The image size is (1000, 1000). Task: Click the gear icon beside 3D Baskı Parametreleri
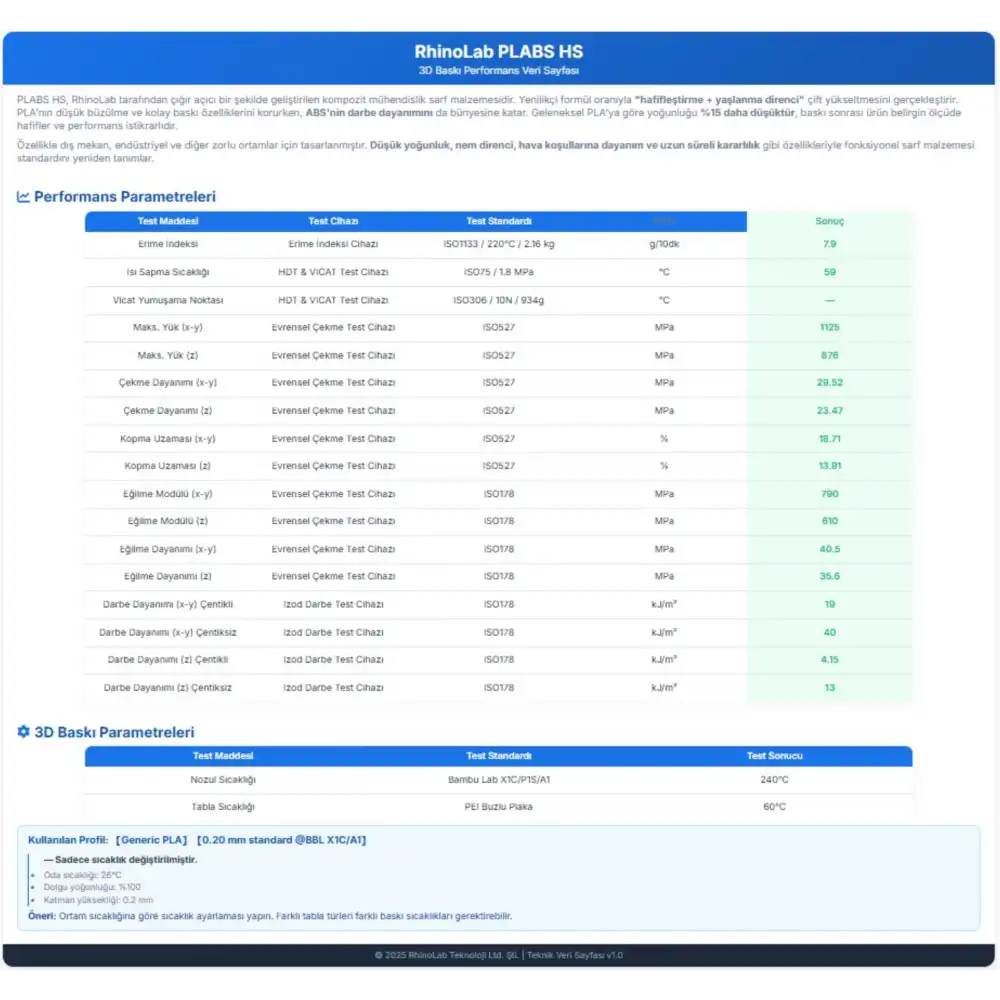click(x=24, y=732)
